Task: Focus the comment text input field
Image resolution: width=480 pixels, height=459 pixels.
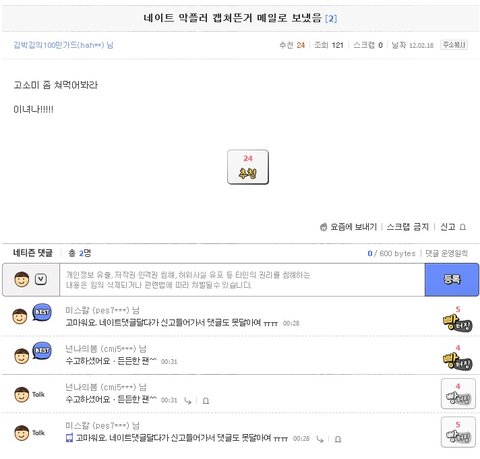Action: tap(242, 280)
